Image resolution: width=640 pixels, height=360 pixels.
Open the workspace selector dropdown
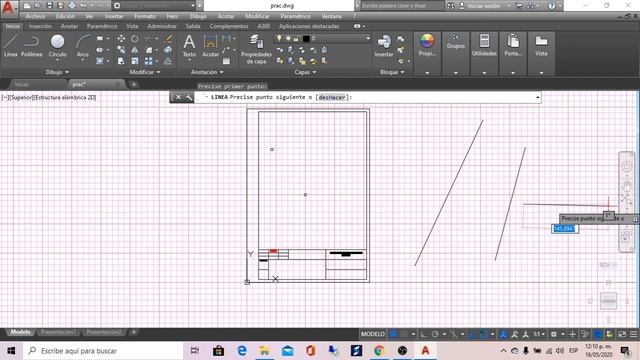pyautogui.click(x=193, y=6)
